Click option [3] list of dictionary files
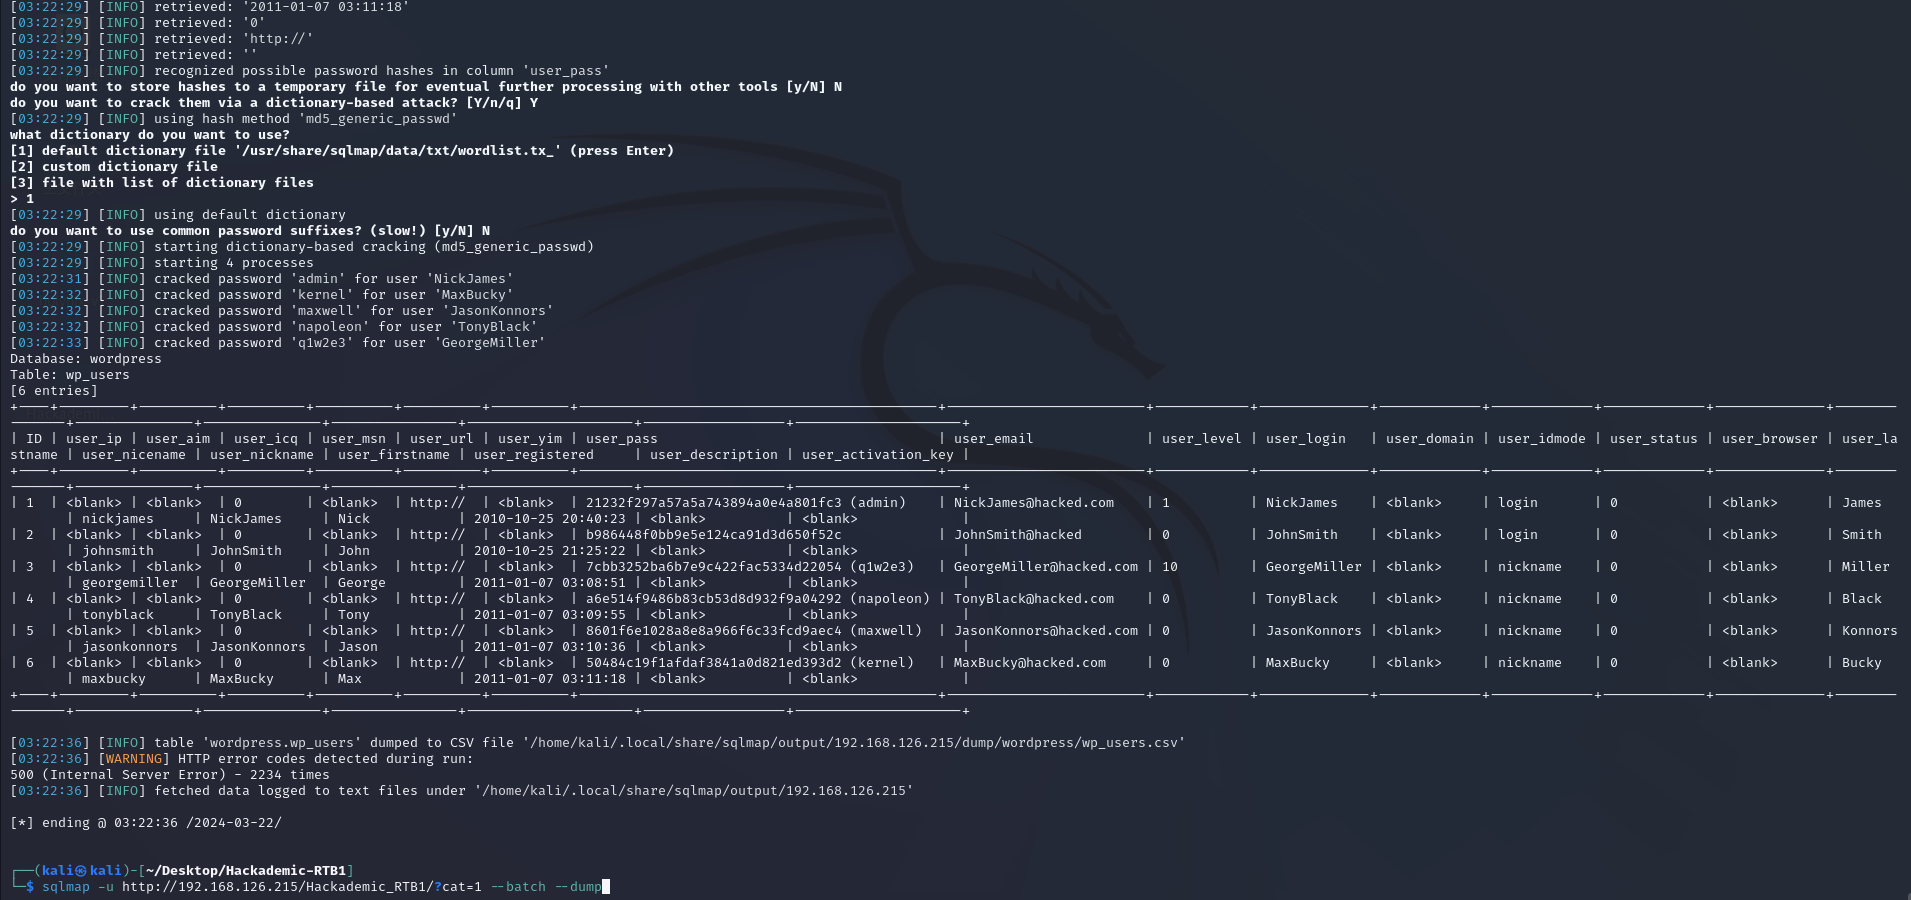Image resolution: width=1911 pixels, height=900 pixels. (x=161, y=183)
